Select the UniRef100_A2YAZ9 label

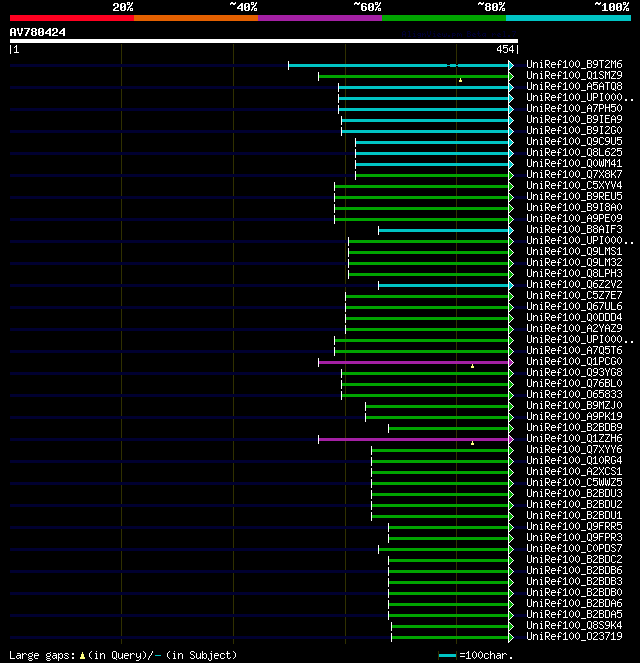[x=574, y=328]
